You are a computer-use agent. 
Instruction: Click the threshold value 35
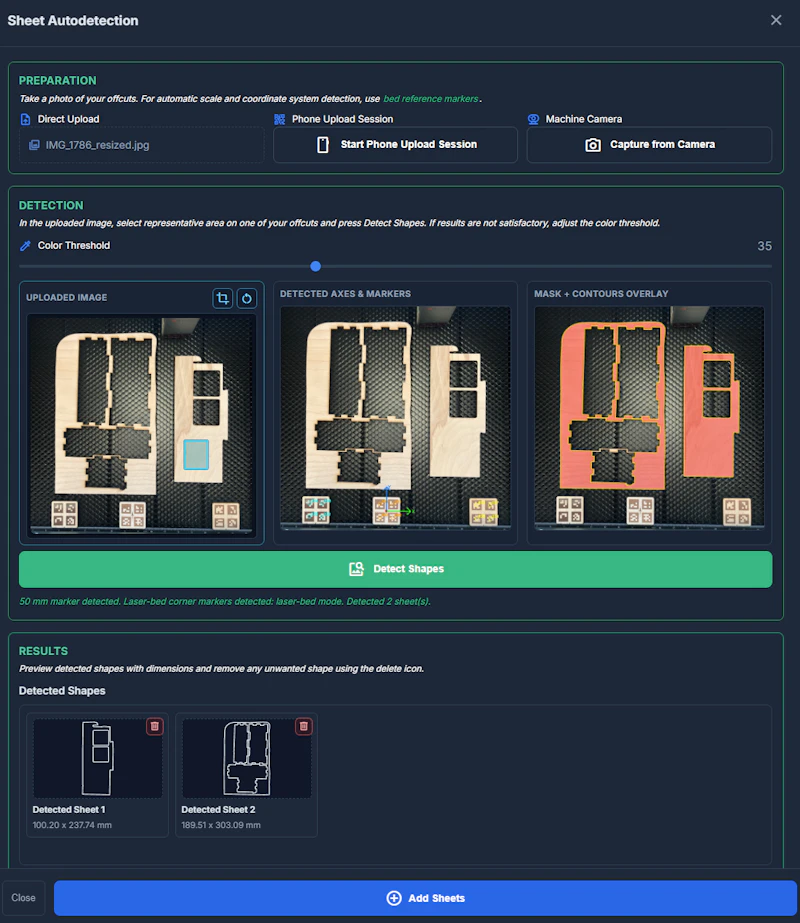tap(764, 246)
